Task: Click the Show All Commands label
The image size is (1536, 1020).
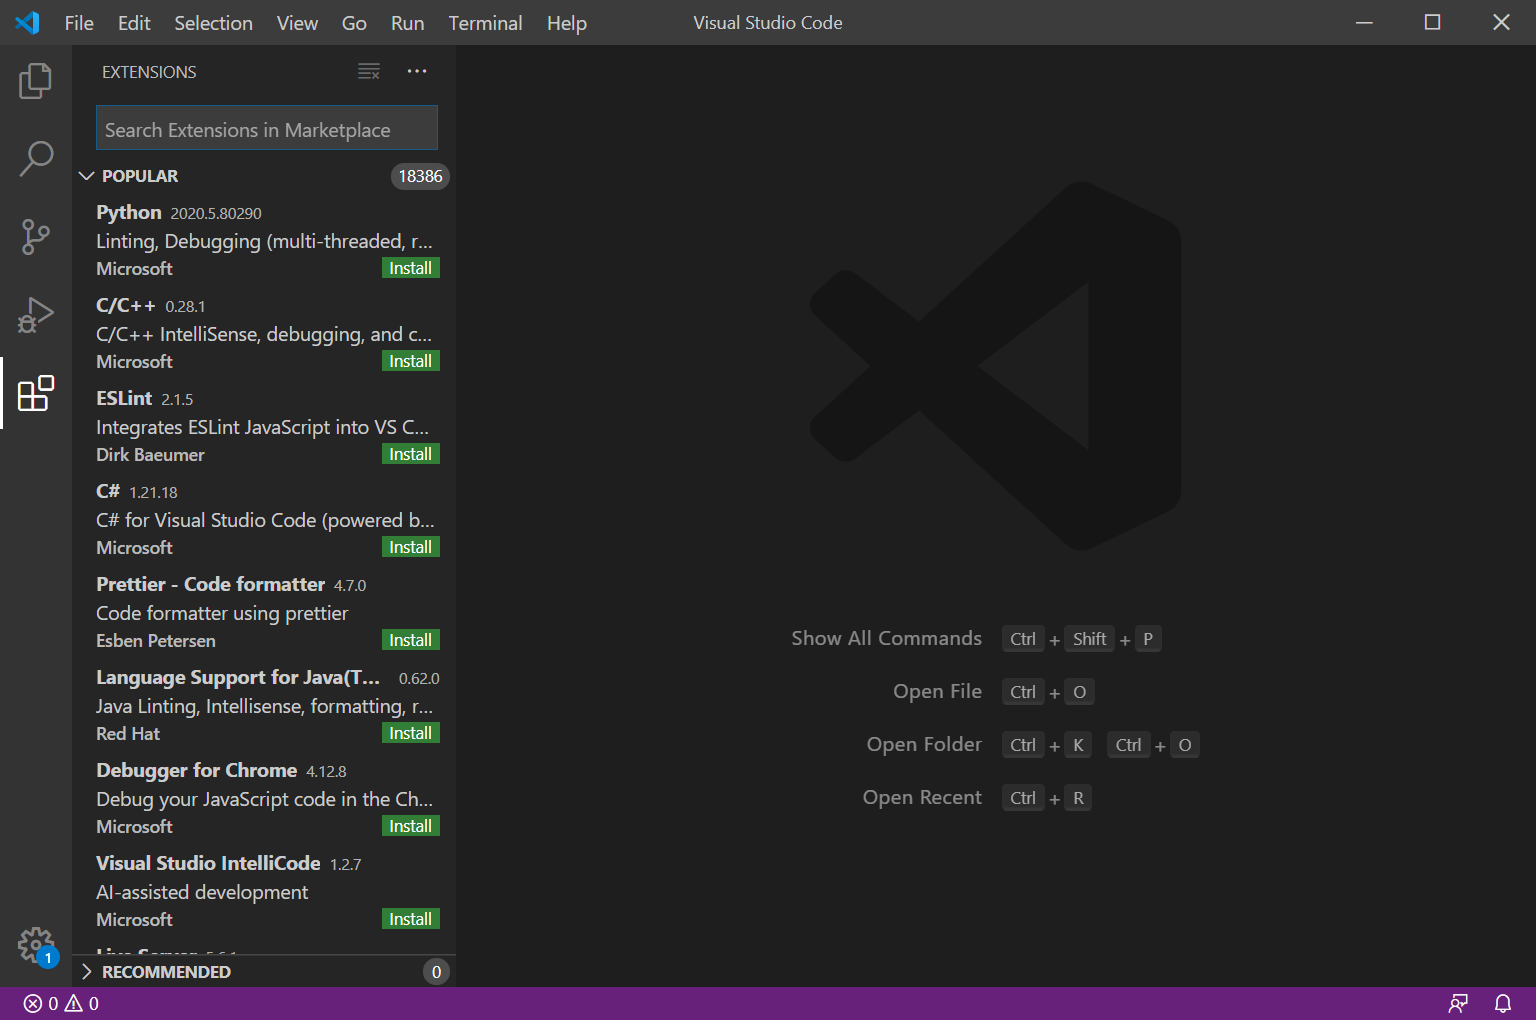Action: click(x=886, y=638)
